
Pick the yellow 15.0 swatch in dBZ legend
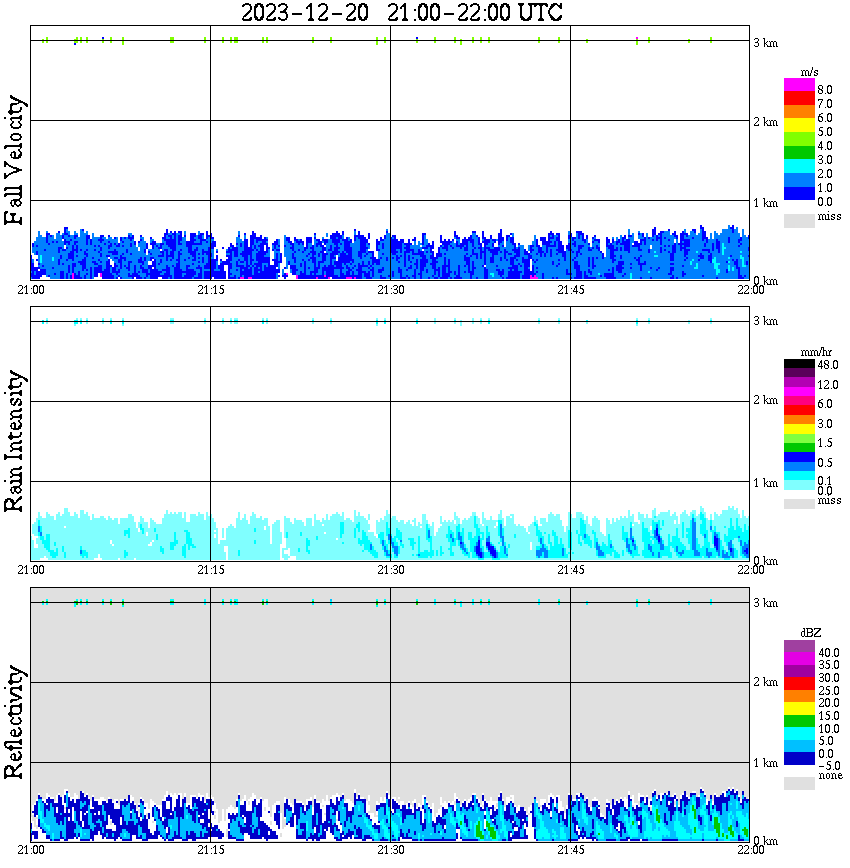(800, 709)
